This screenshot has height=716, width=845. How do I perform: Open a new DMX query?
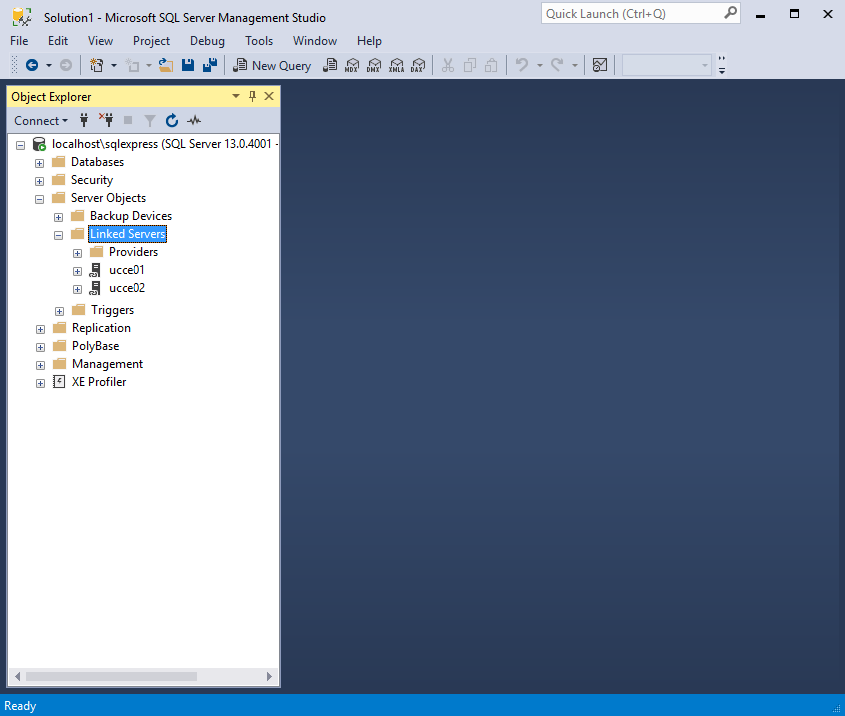374,65
